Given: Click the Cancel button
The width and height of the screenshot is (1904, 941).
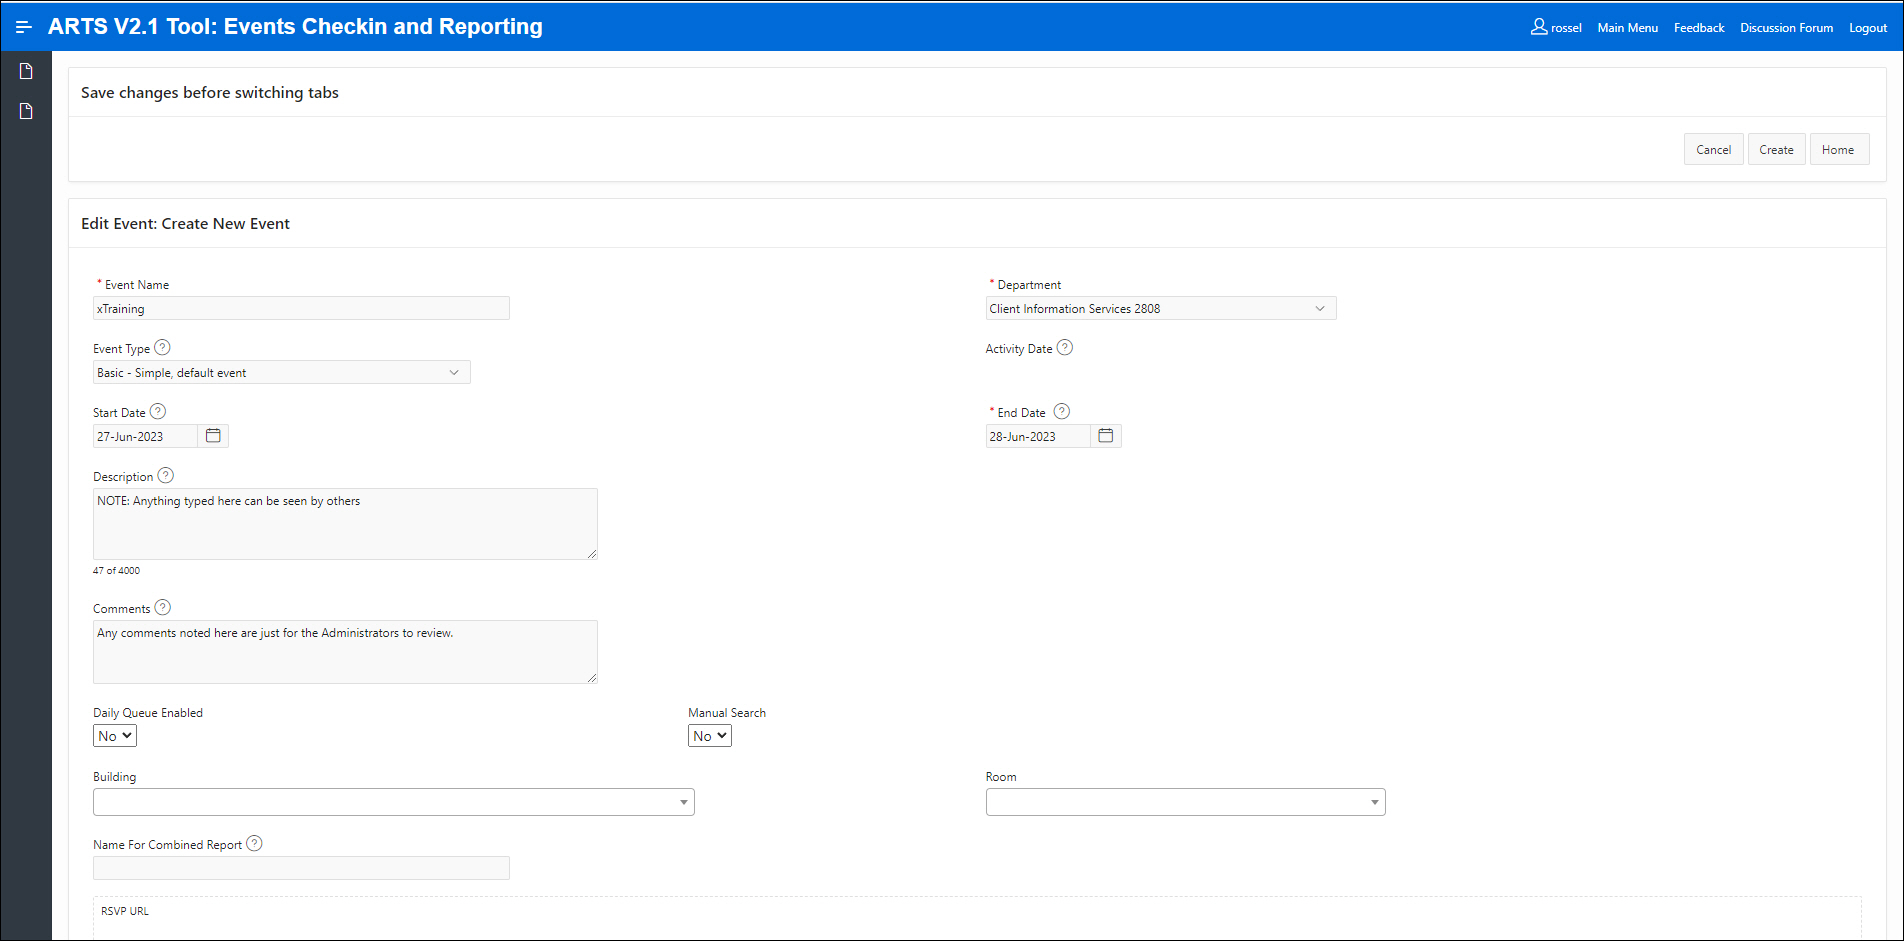Looking at the screenshot, I should pyautogui.click(x=1714, y=150).
